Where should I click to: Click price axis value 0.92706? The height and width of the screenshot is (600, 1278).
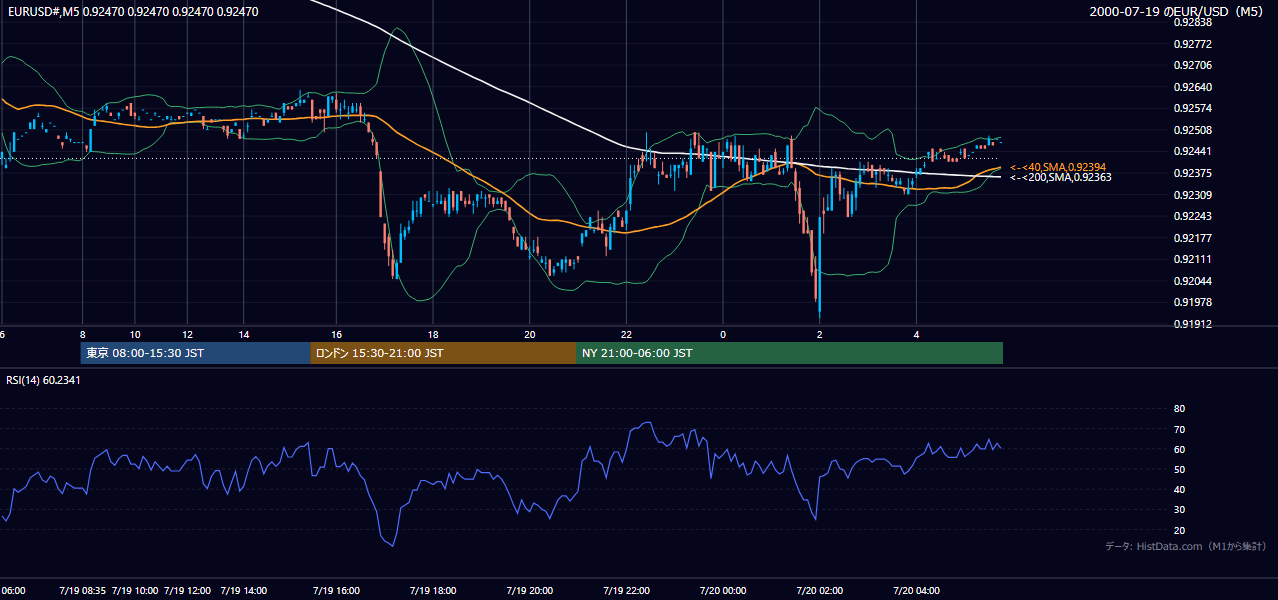[x=1194, y=65]
